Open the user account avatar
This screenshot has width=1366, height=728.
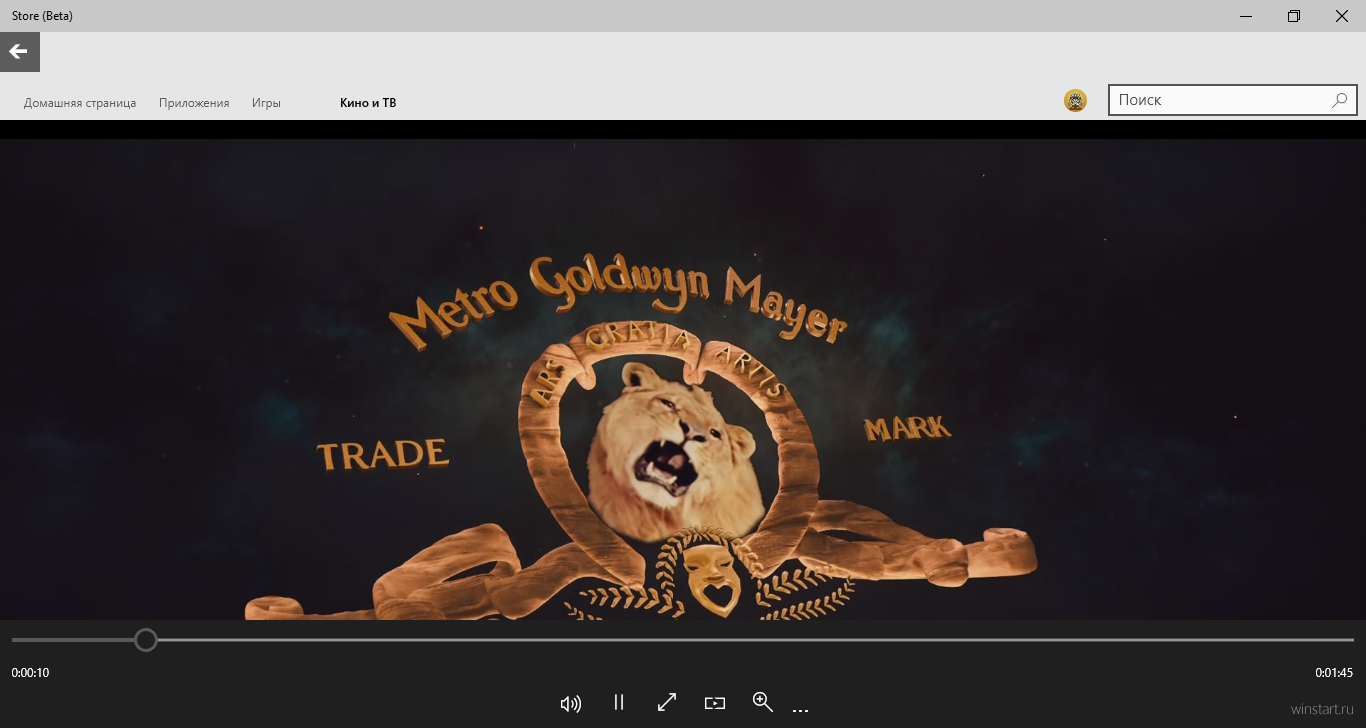pyautogui.click(x=1075, y=100)
